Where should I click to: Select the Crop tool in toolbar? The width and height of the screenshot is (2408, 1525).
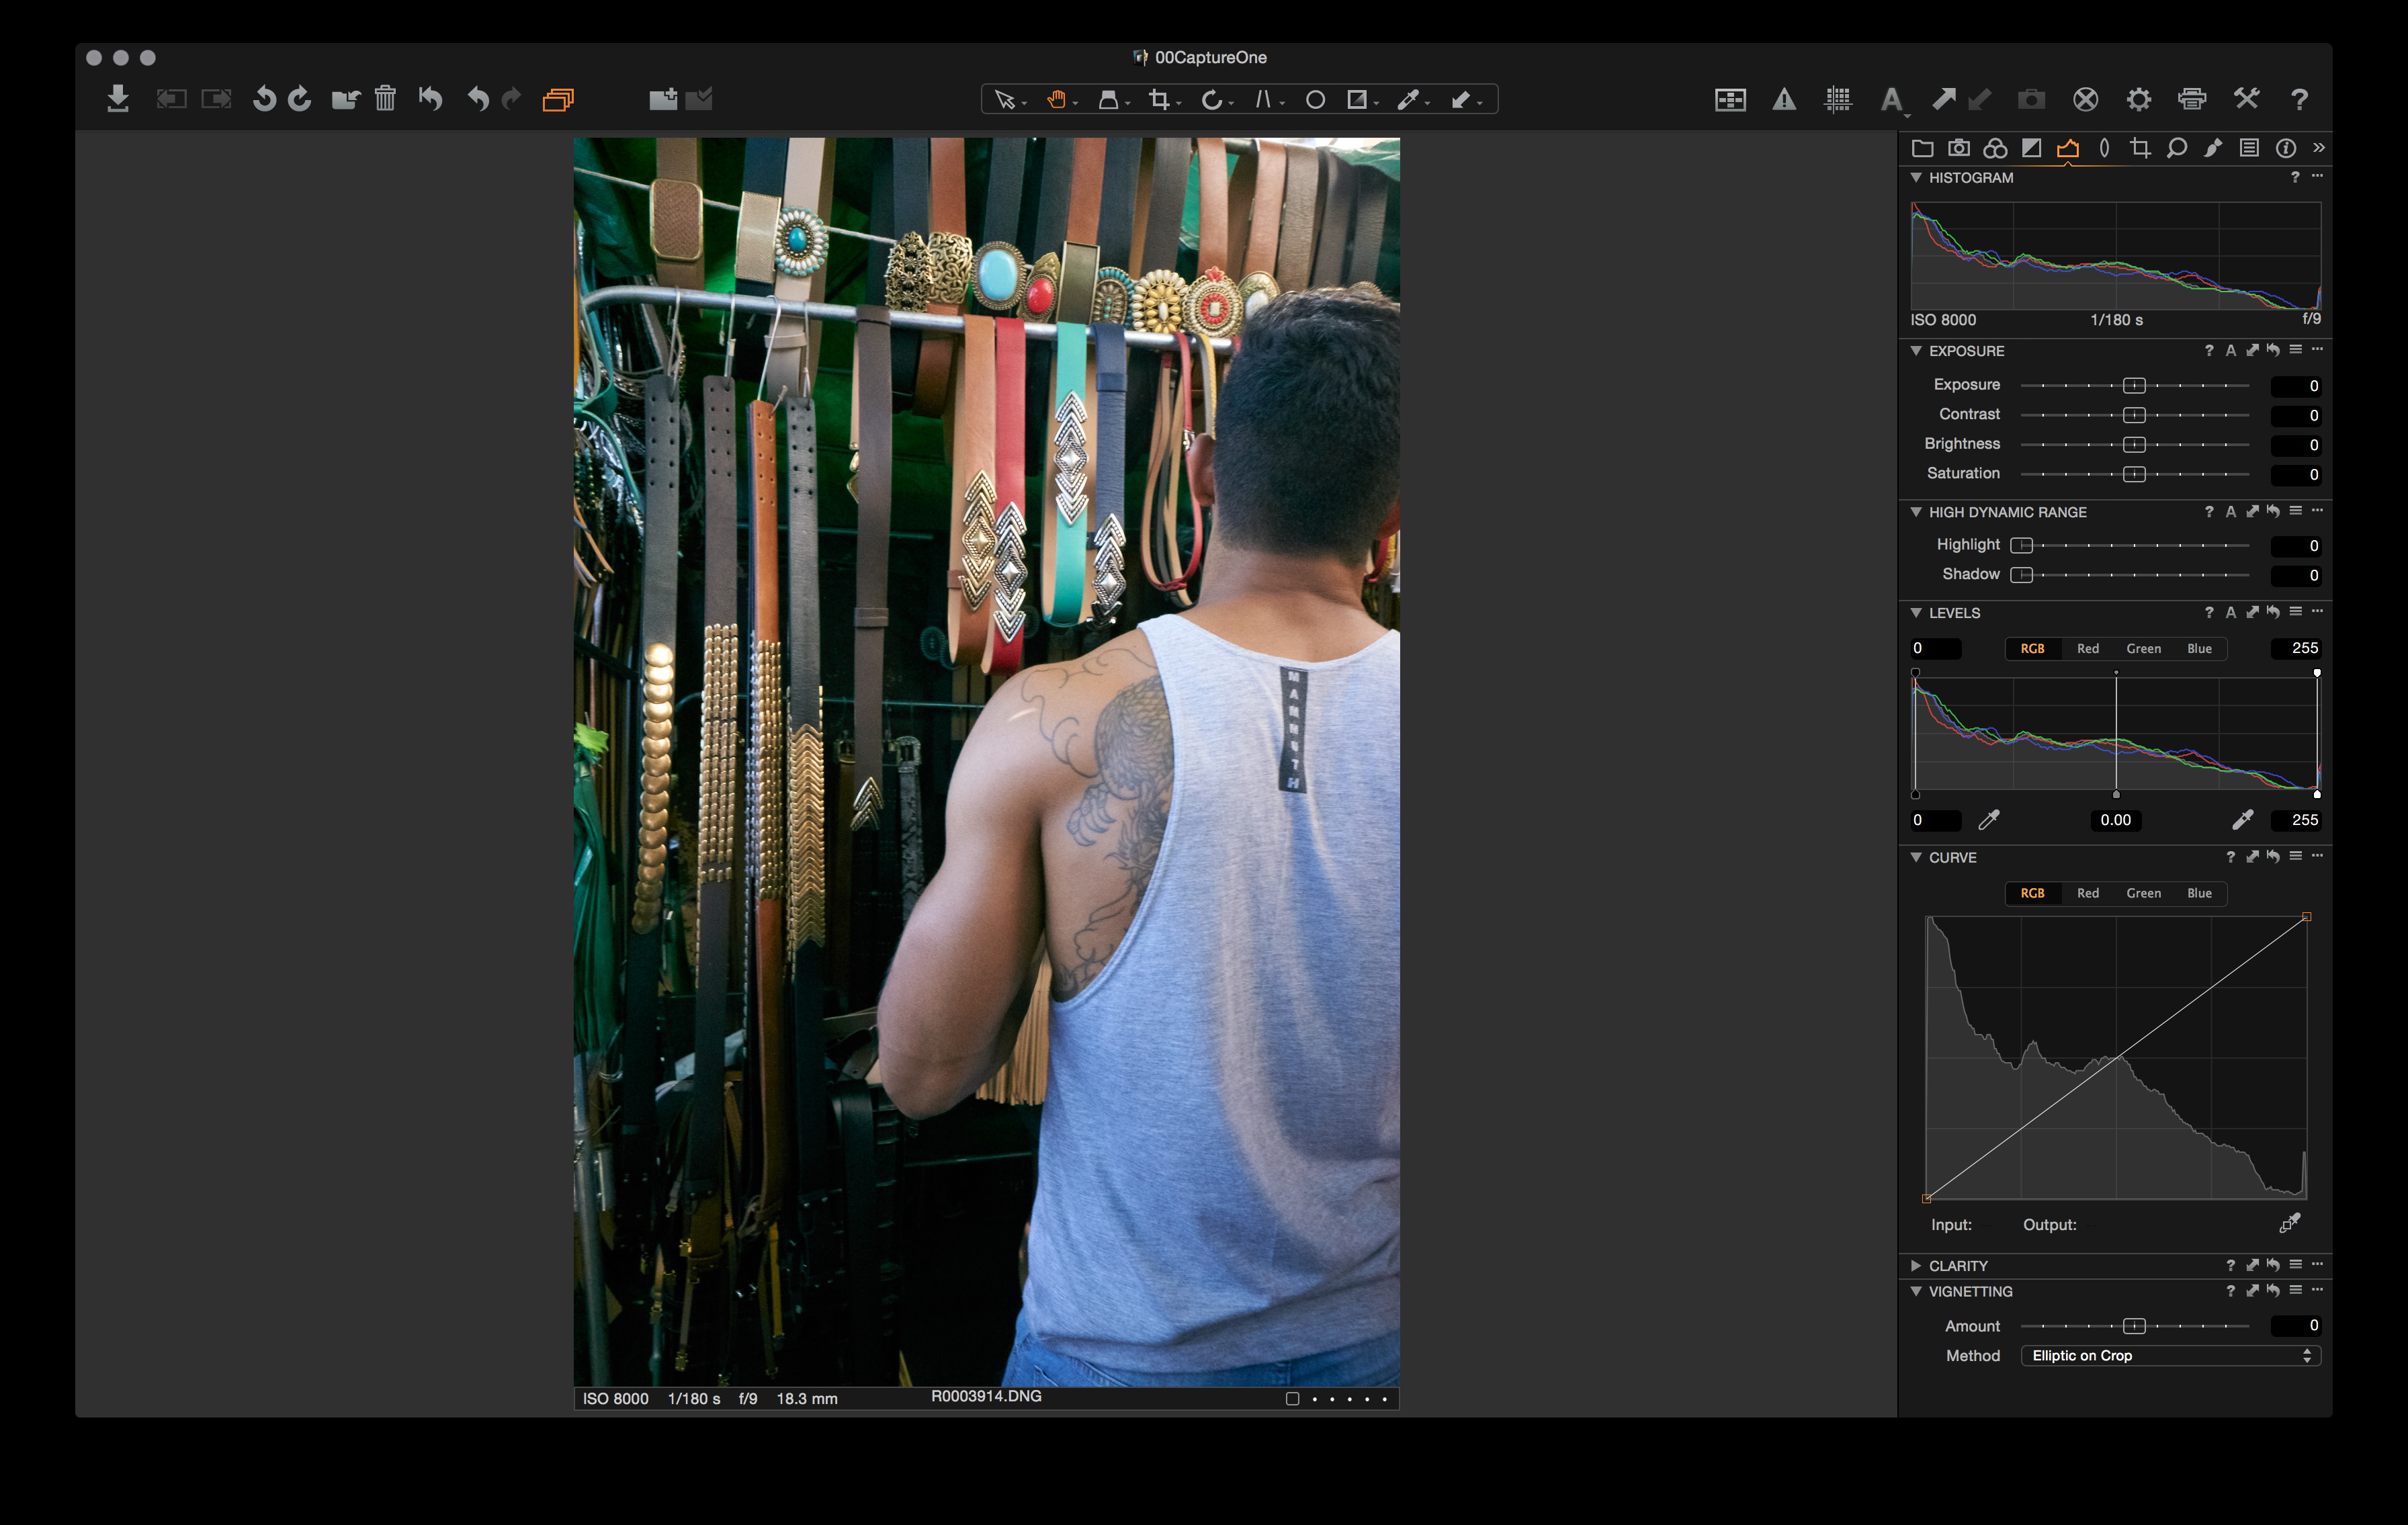pyautogui.click(x=1159, y=99)
